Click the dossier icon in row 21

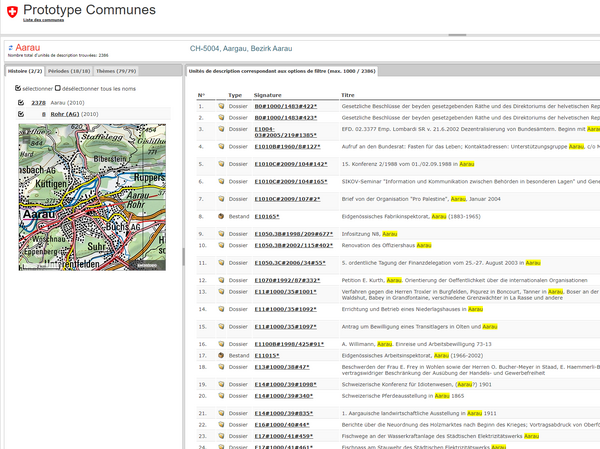221,413
